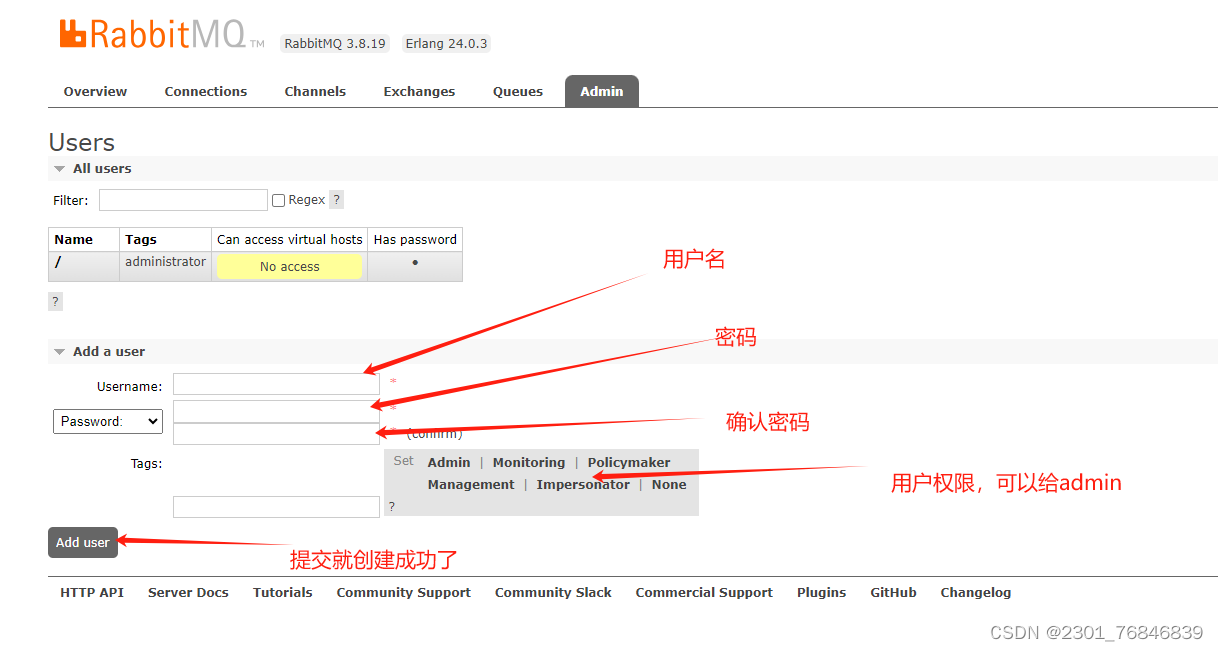Viewport: 1218px width, 651px height.
Task: Set the Impersonator tag
Action: coord(583,484)
